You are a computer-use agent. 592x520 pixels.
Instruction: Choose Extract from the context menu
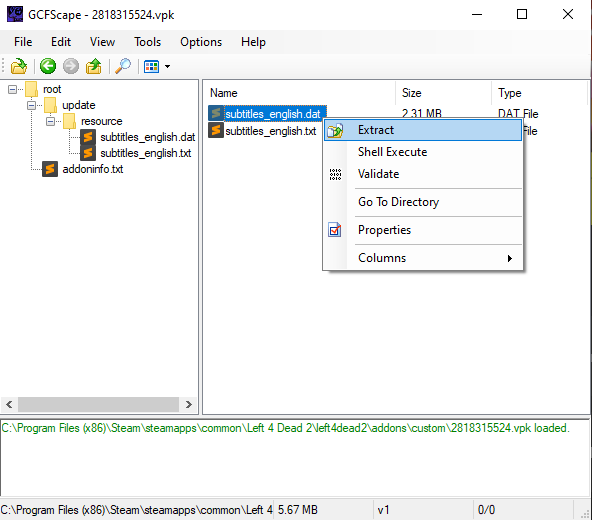click(423, 130)
